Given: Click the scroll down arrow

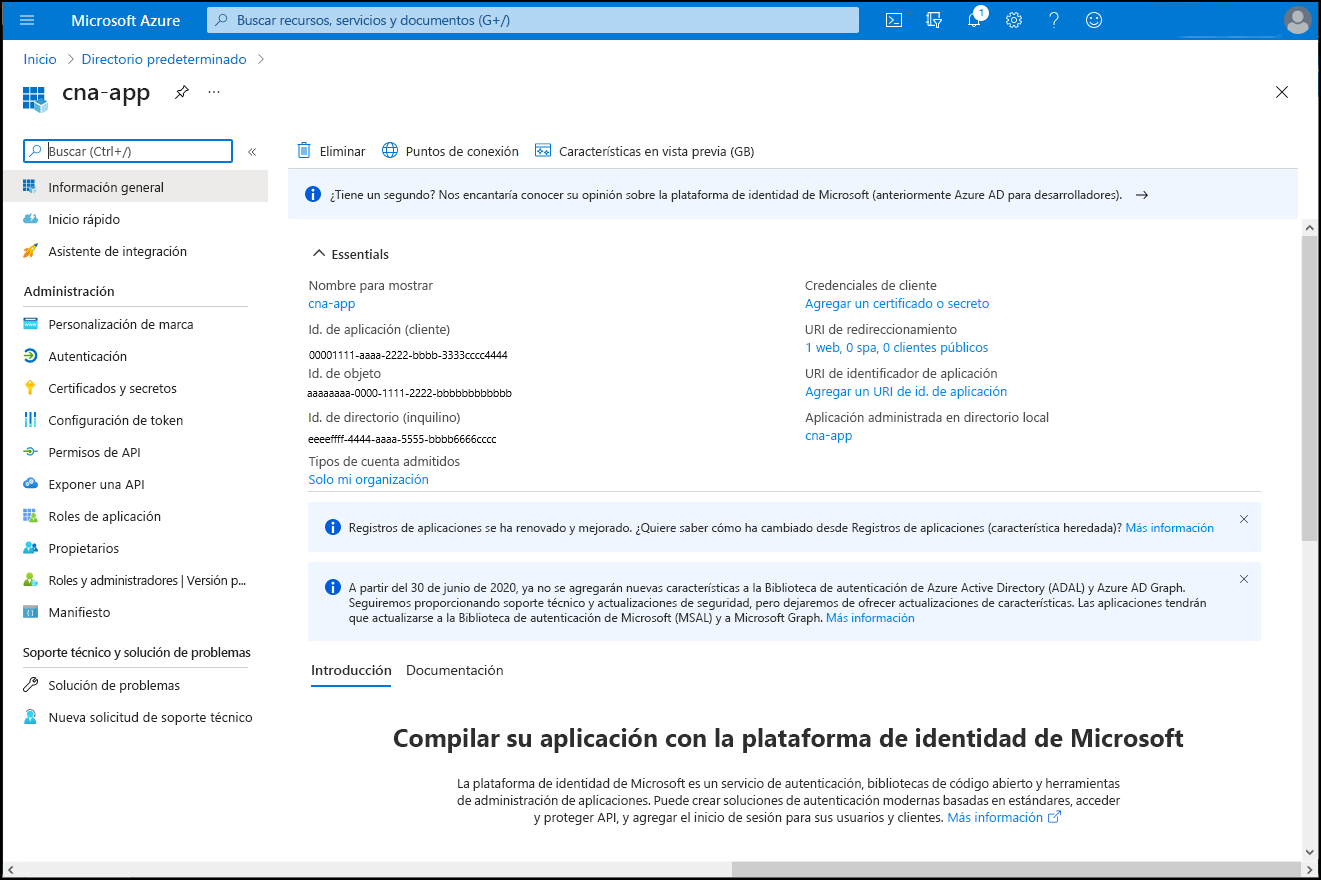Looking at the screenshot, I should 1310,851.
